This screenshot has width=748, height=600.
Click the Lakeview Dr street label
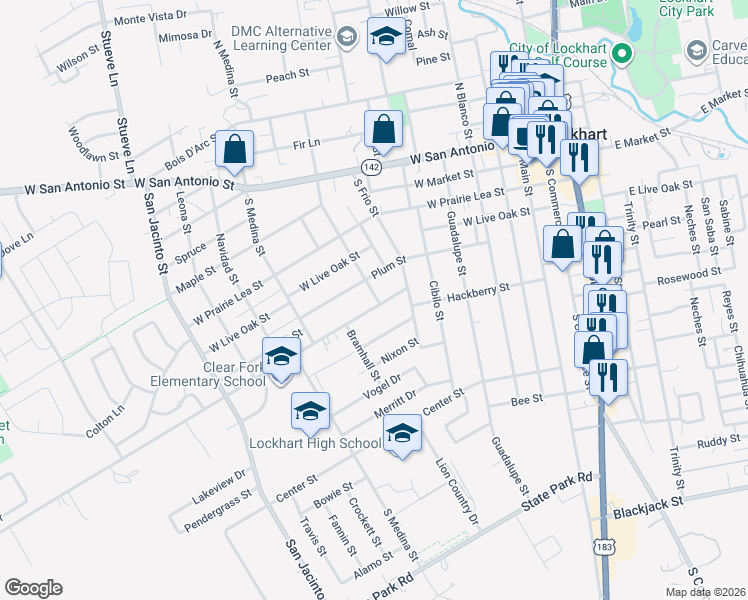(219, 486)
